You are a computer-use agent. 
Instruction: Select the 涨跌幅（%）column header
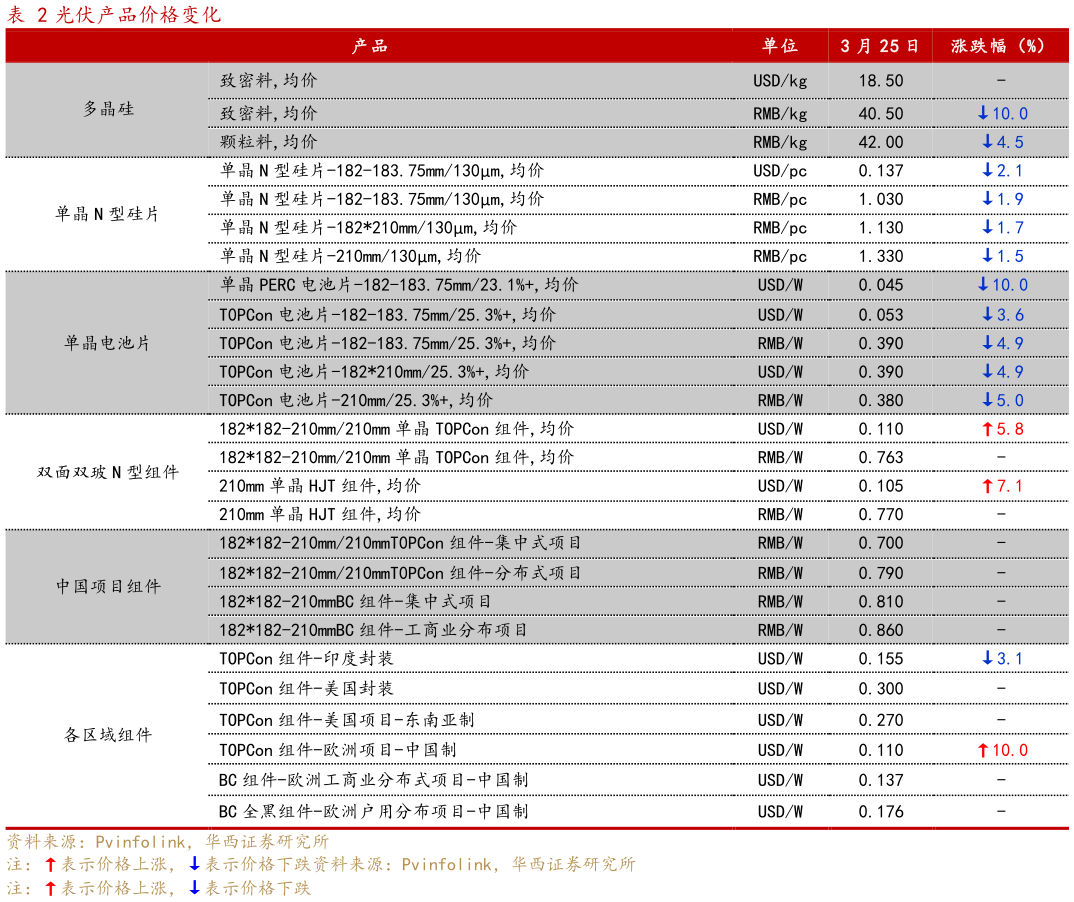click(1000, 46)
